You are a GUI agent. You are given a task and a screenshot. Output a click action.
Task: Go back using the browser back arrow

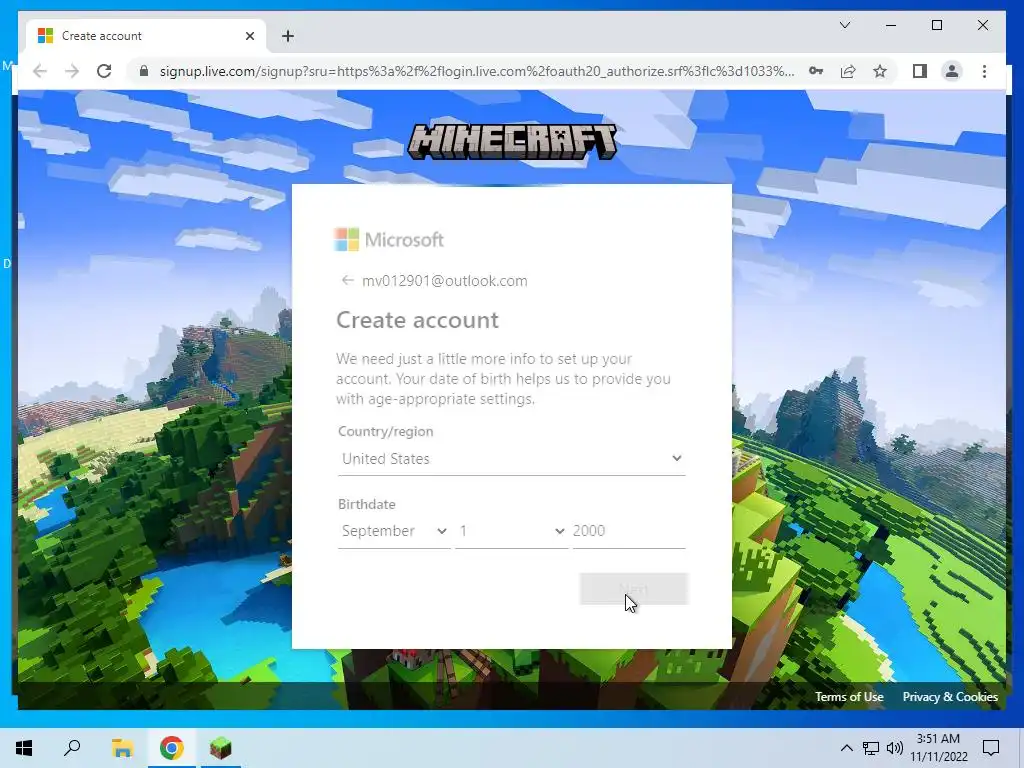[x=40, y=71]
